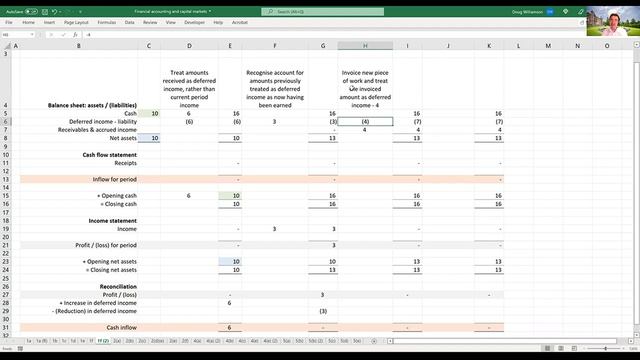Image resolution: width=640 pixels, height=360 pixels.
Task: Open sheet tab 2(a)
Action: pos(117,341)
